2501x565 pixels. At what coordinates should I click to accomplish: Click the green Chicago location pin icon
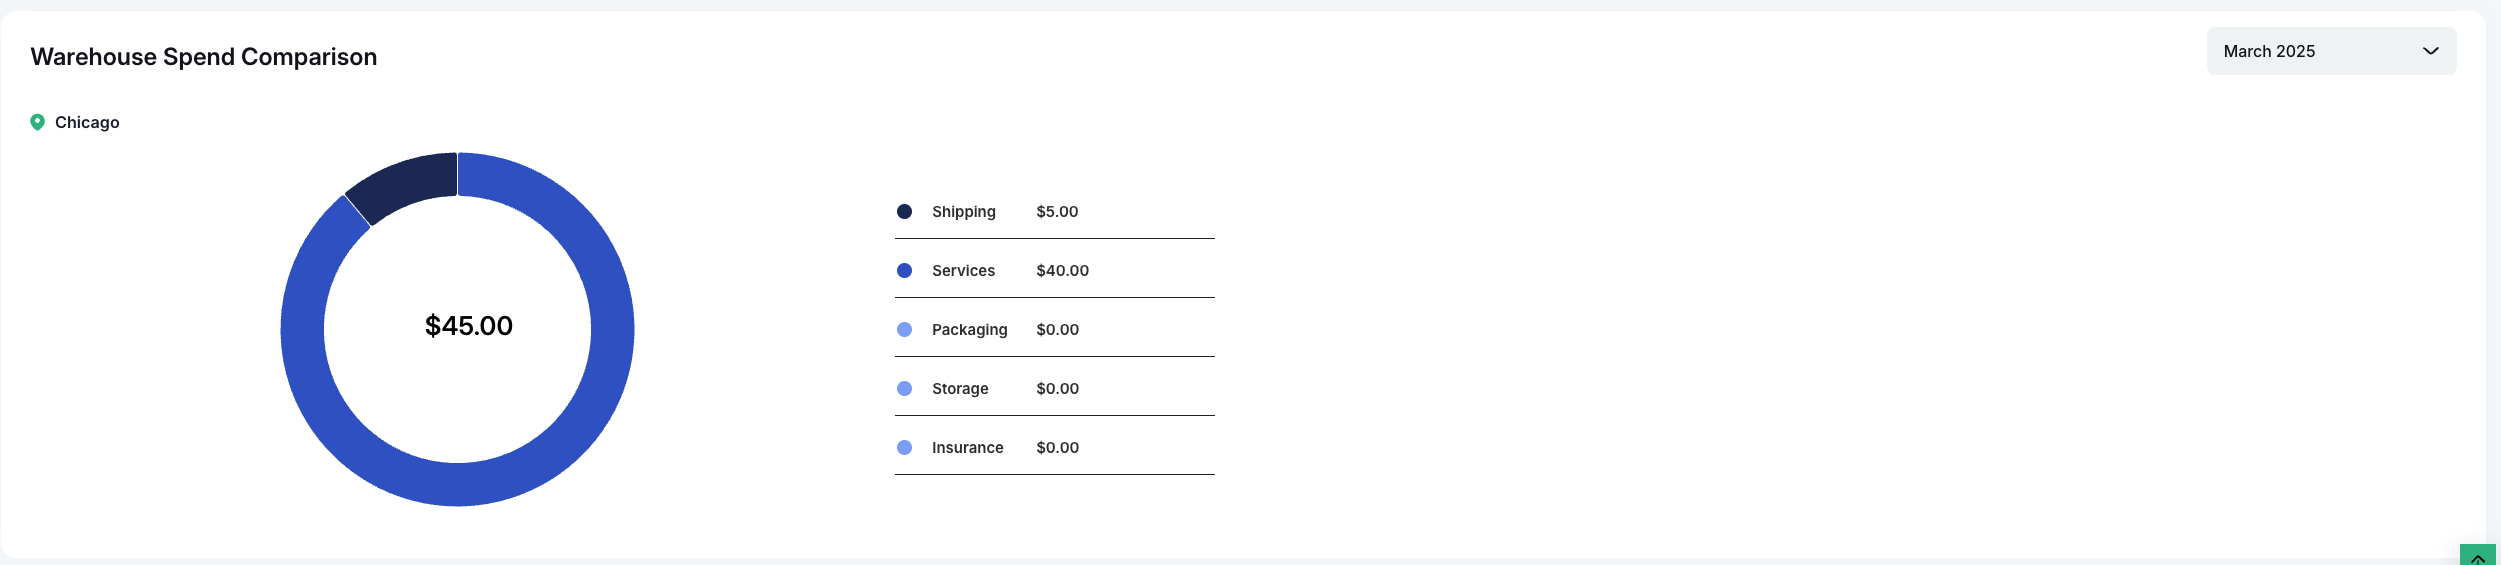[x=37, y=122]
